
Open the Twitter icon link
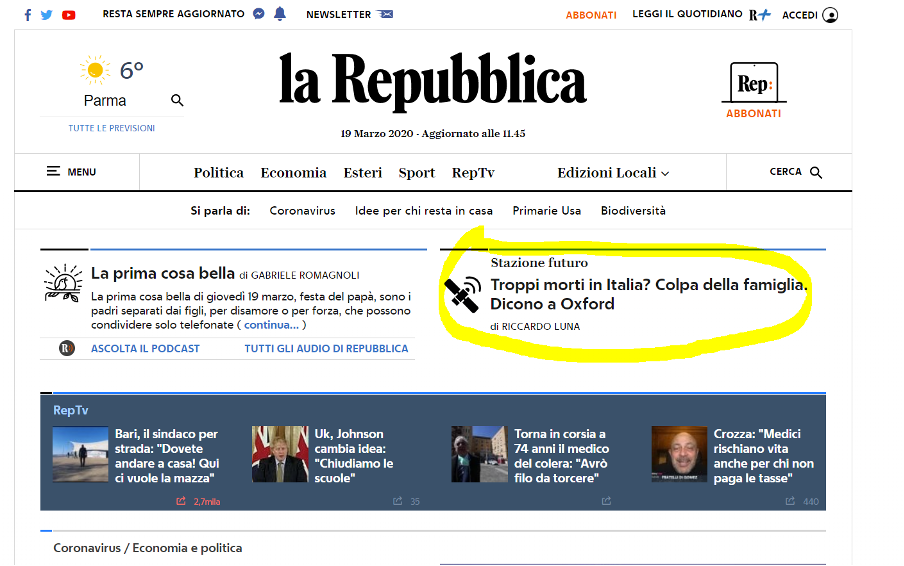click(47, 15)
